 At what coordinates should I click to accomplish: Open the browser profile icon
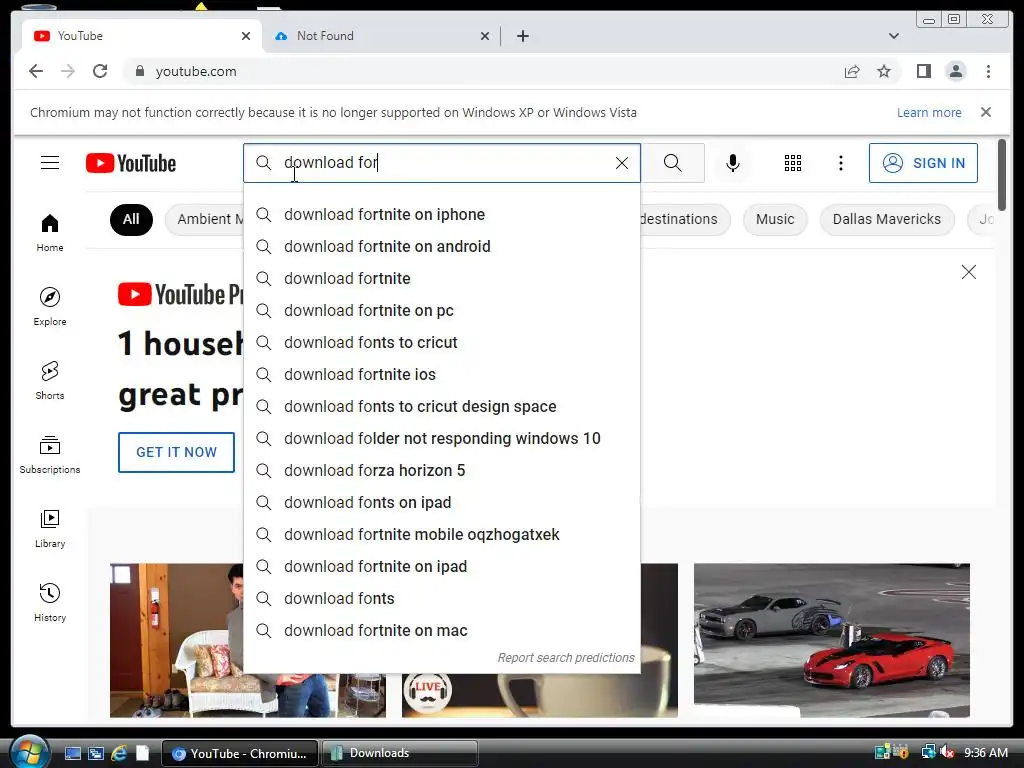[x=955, y=71]
